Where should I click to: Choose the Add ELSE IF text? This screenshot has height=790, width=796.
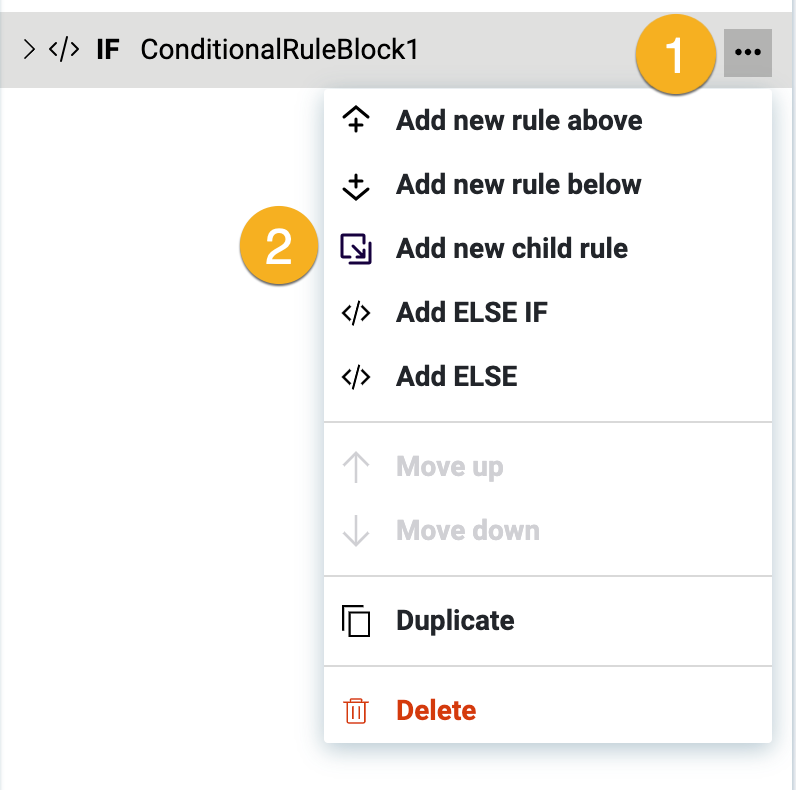(x=472, y=313)
